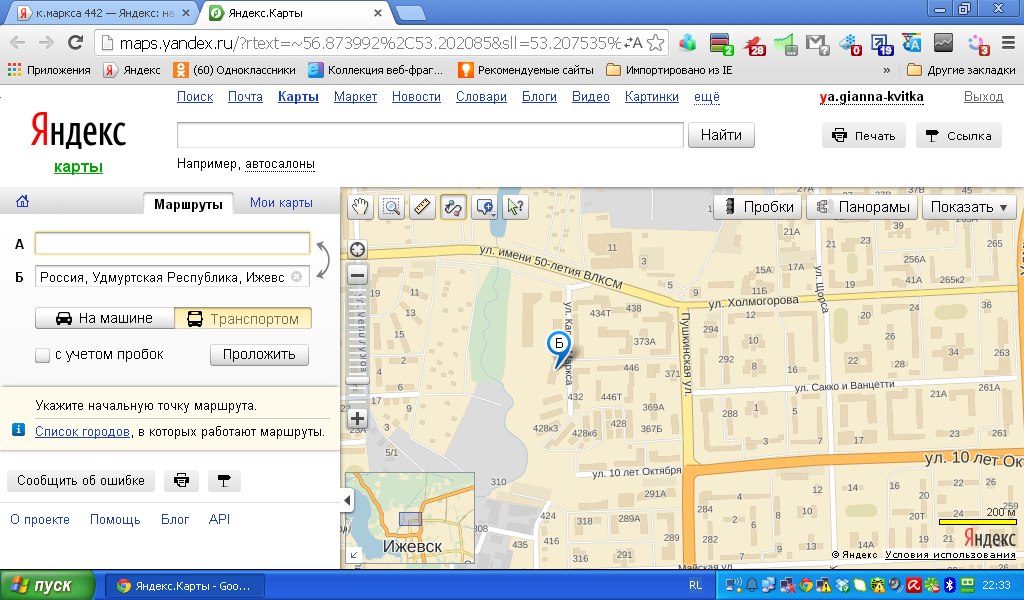Screen dimensions: 1024x600
Task: Open the Помощь footer link
Action: 115,519
